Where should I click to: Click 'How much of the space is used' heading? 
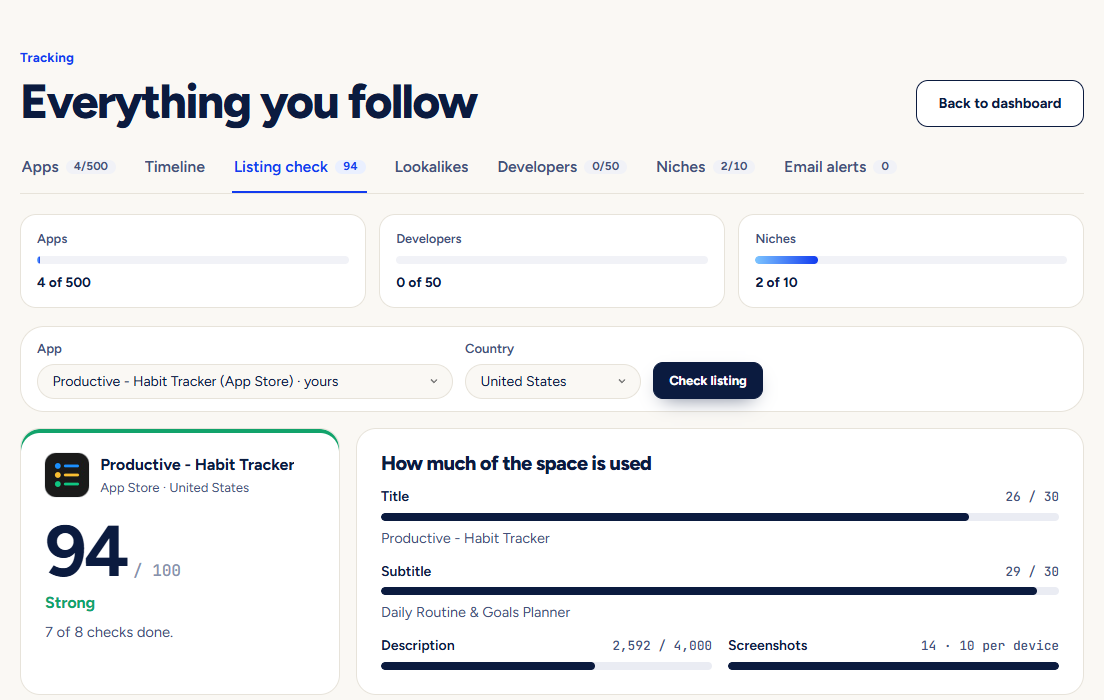coord(516,463)
